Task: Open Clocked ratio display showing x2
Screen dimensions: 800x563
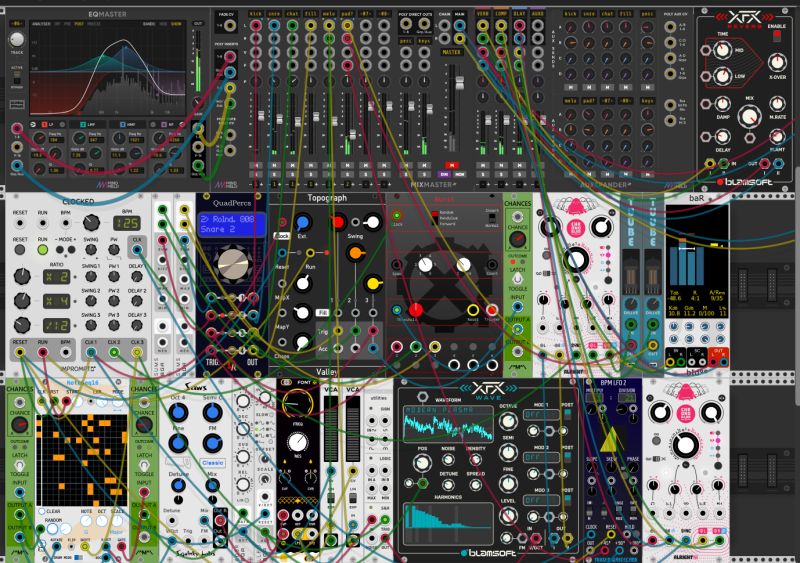Action: tap(56, 277)
